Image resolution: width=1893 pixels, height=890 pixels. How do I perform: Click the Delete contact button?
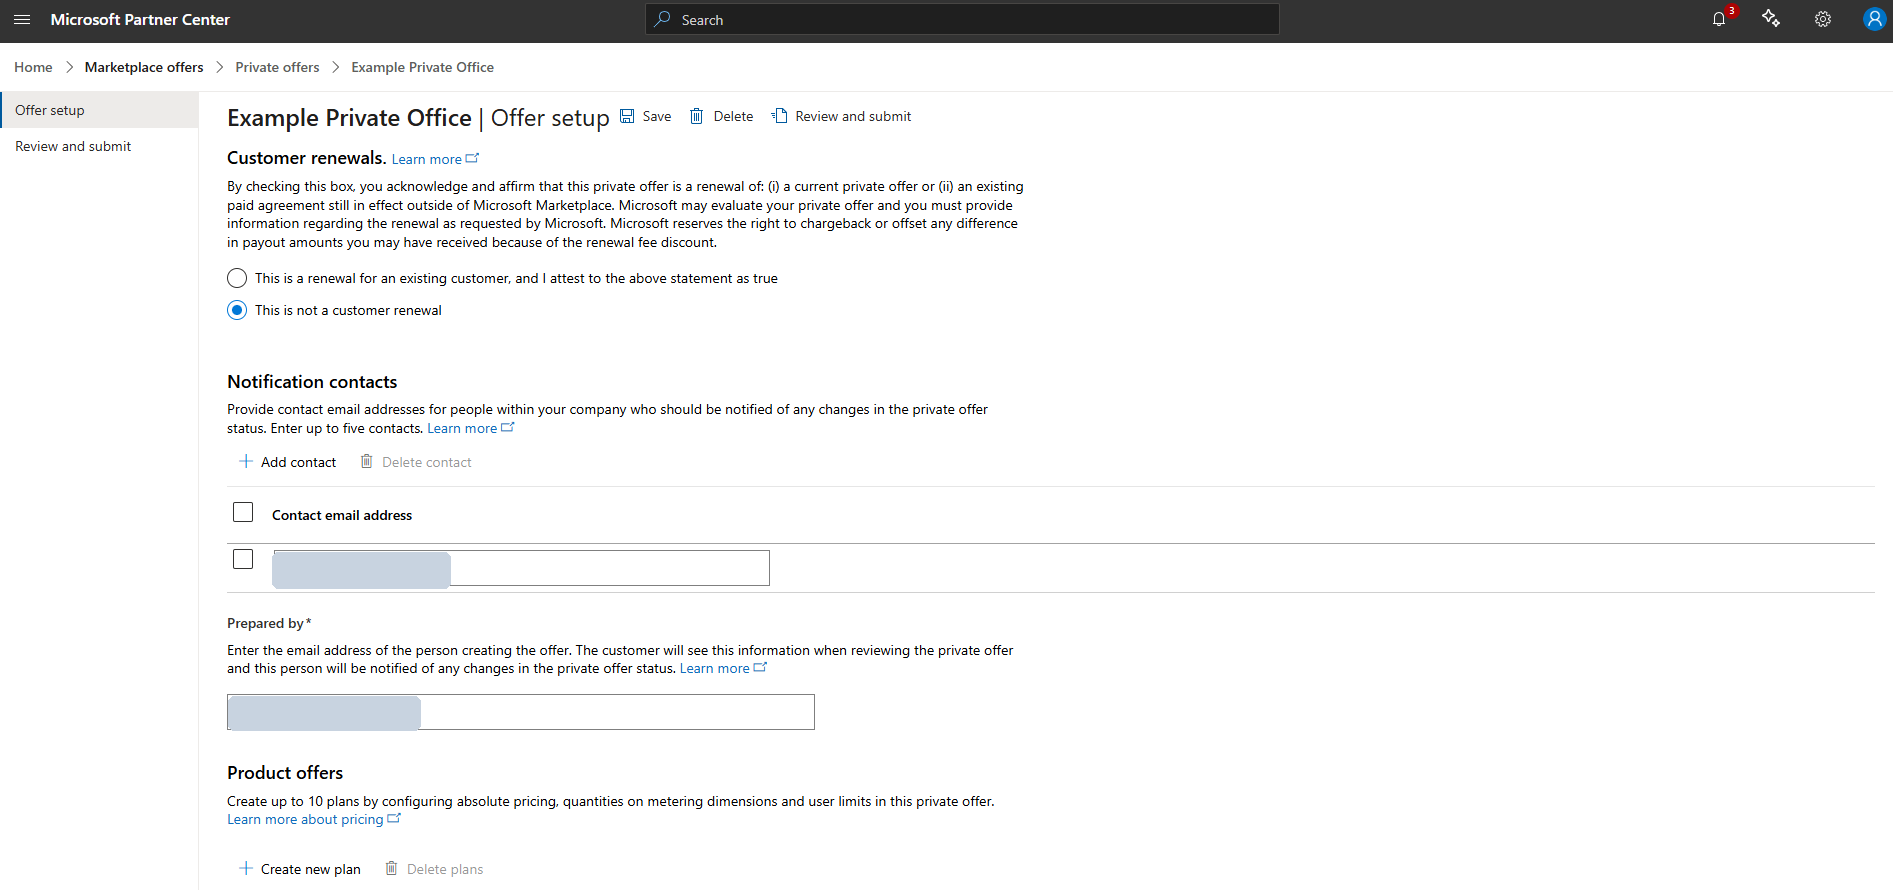pos(416,462)
